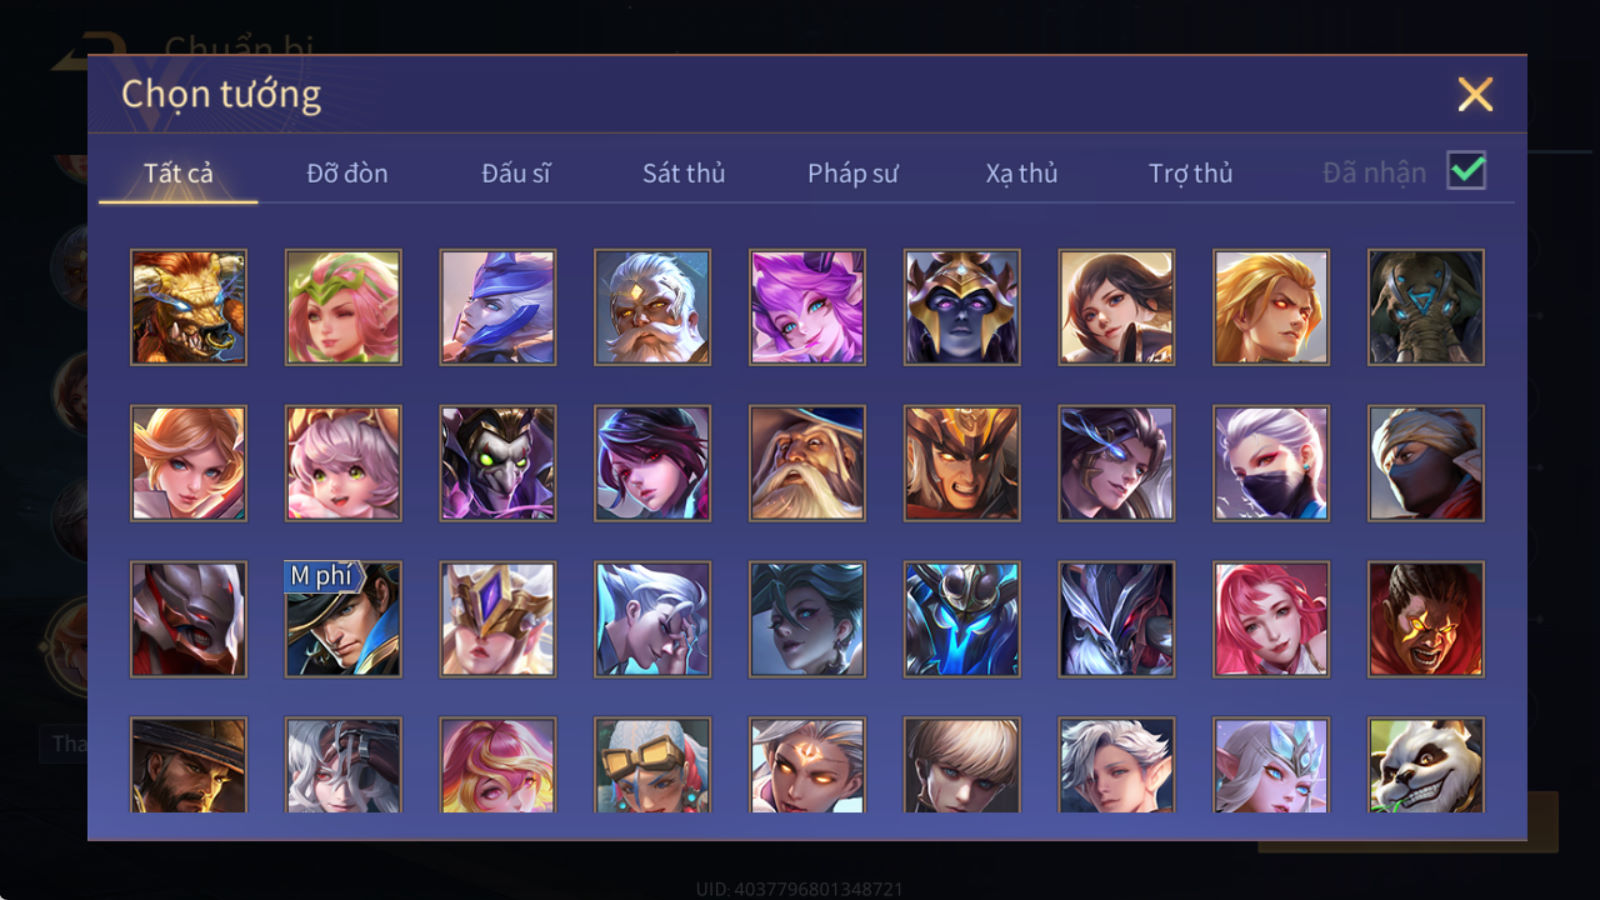Viewport: 1600px width, 900px height.
Task: Open the Đấu sĩ tab
Action: tap(516, 173)
